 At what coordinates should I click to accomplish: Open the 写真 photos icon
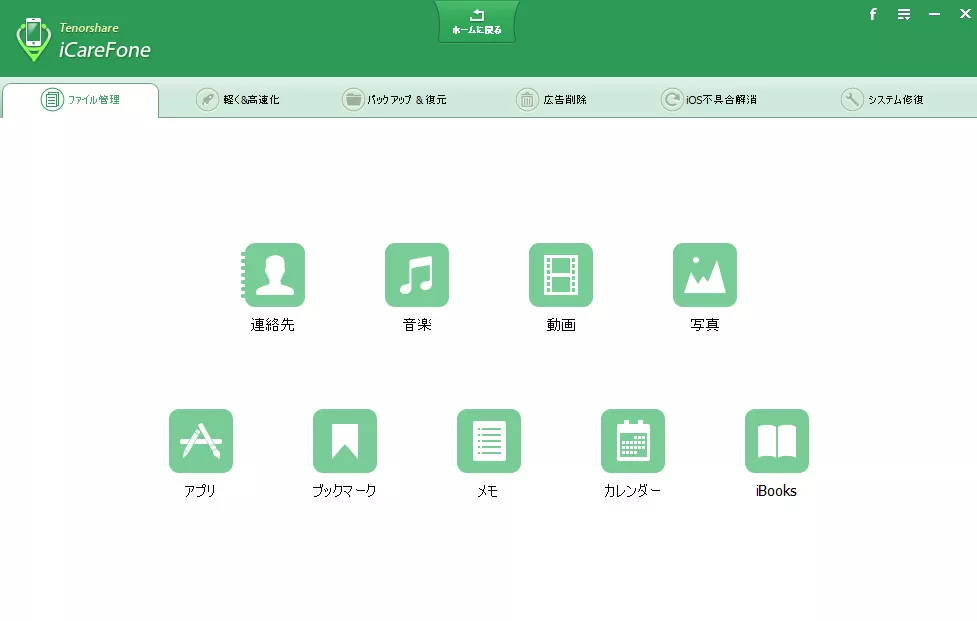(x=705, y=275)
